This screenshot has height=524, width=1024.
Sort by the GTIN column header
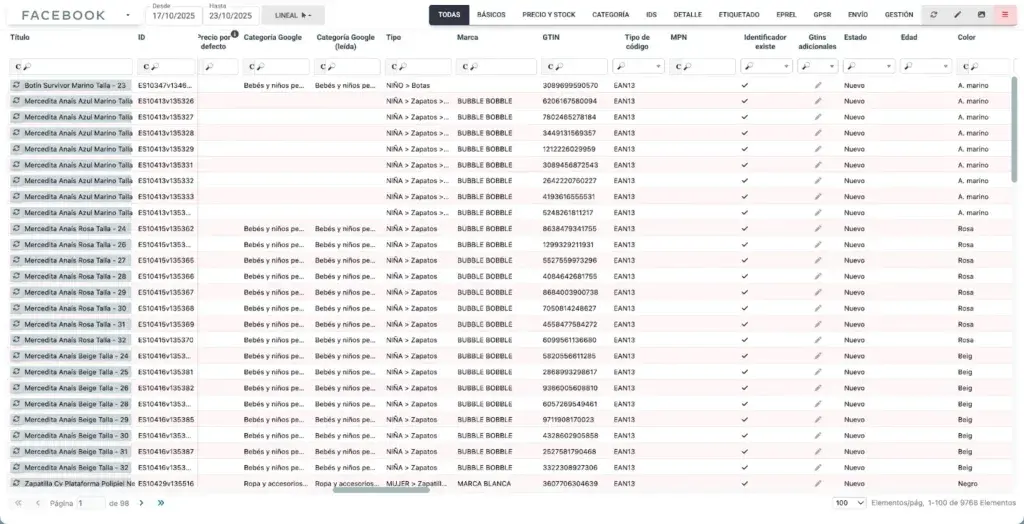point(551,38)
